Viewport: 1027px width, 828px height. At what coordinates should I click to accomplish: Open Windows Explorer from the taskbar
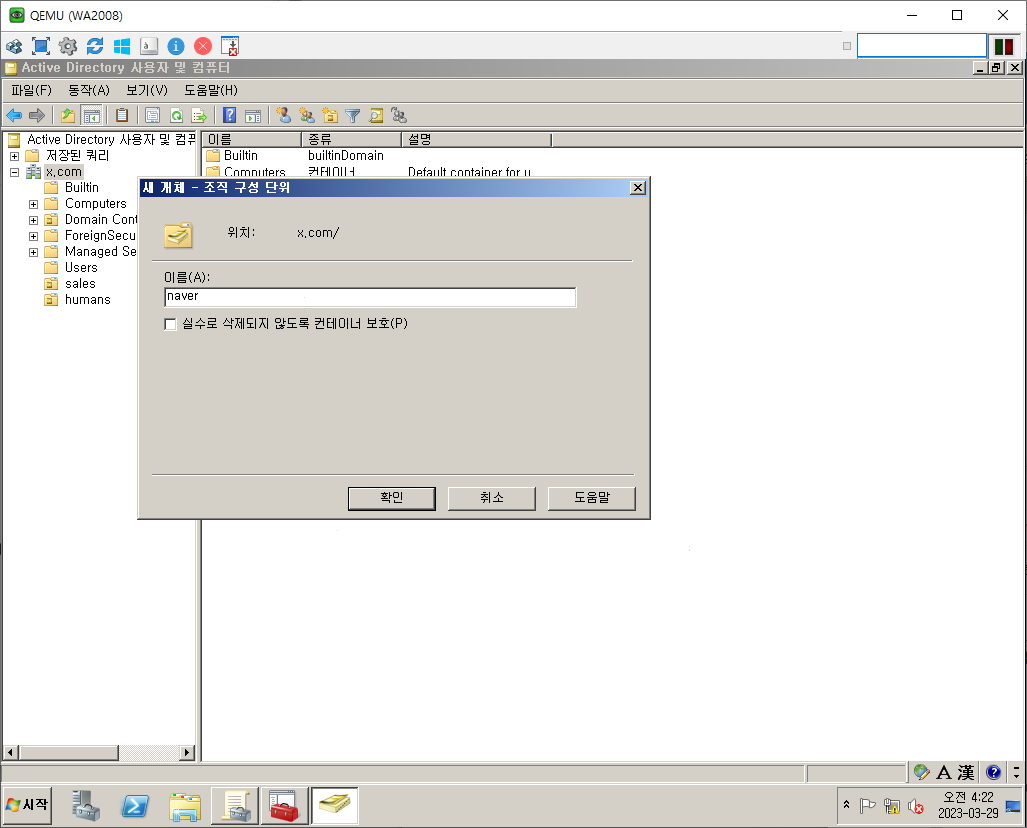(x=185, y=806)
